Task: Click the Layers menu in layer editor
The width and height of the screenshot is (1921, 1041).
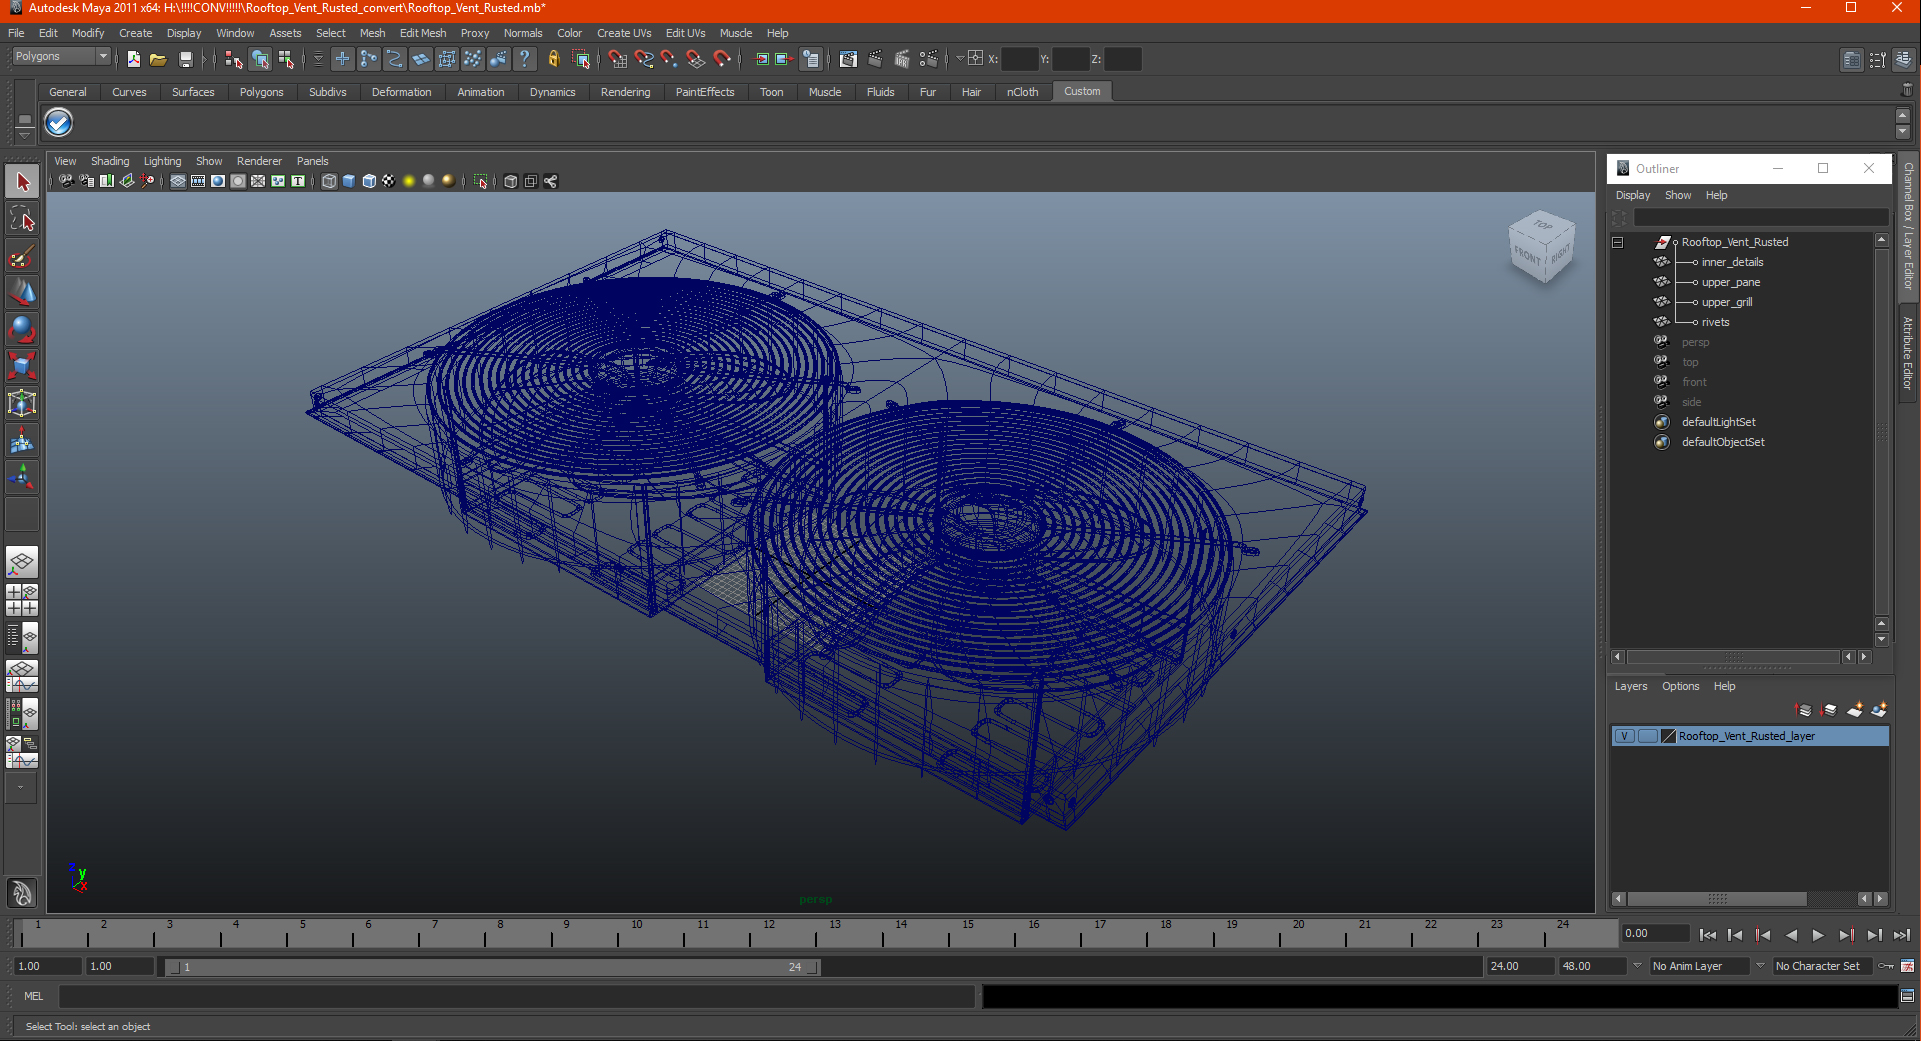Action: pyautogui.click(x=1630, y=686)
